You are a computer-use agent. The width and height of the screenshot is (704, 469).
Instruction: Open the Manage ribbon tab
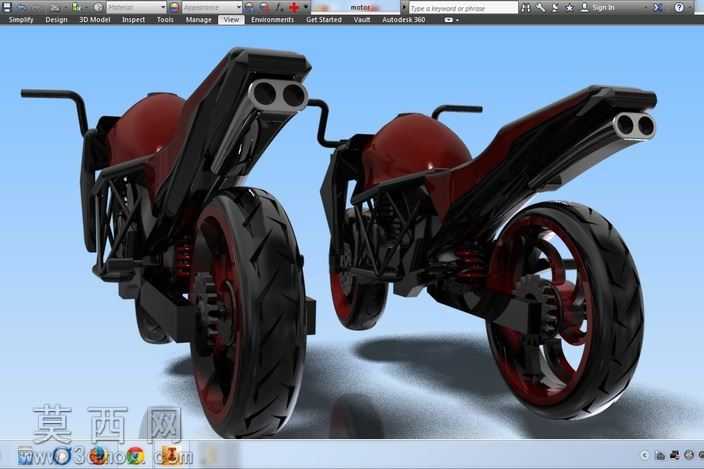pos(198,20)
